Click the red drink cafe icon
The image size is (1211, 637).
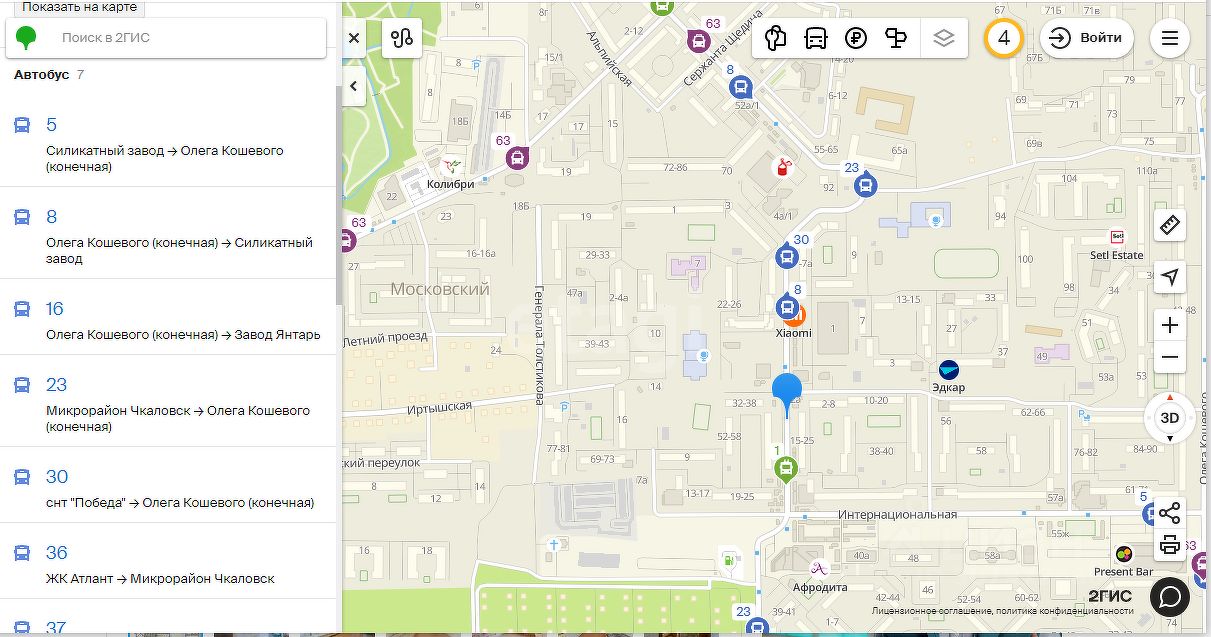pyautogui.click(x=785, y=166)
